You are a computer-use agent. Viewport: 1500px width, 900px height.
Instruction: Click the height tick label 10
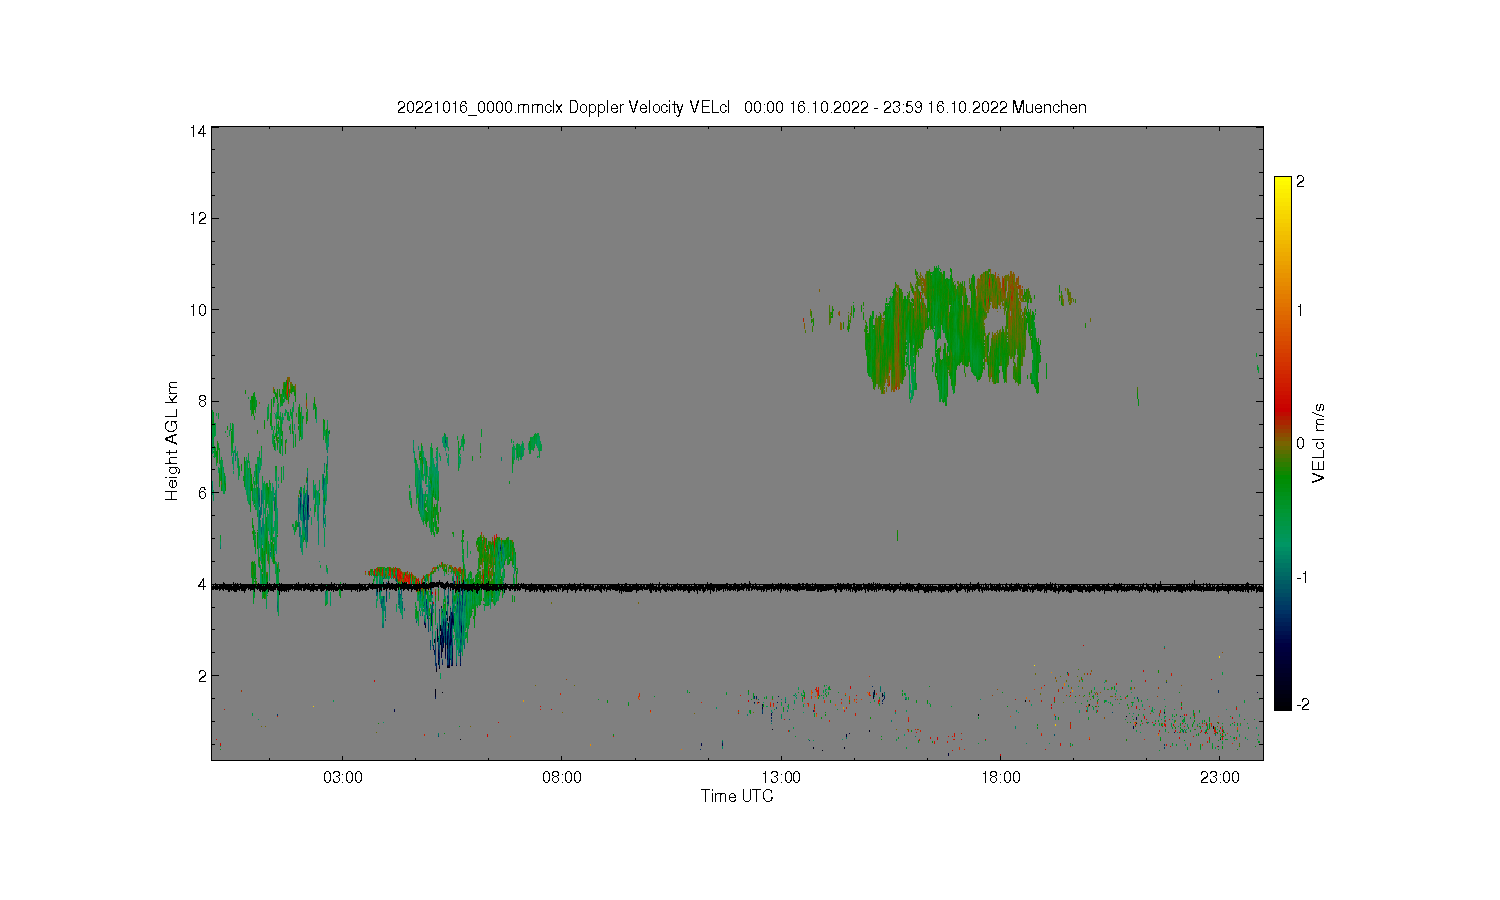click(x=198, y=310)
